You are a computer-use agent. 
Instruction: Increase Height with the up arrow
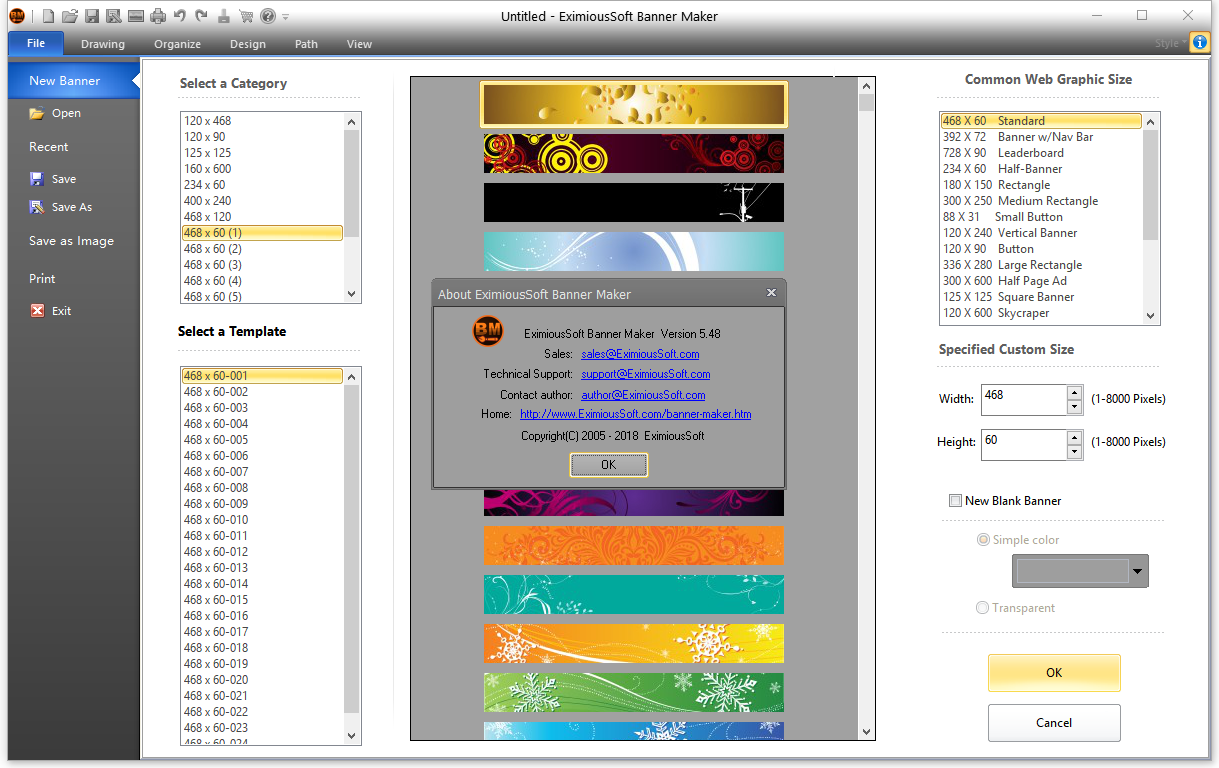click(1074, 437)
